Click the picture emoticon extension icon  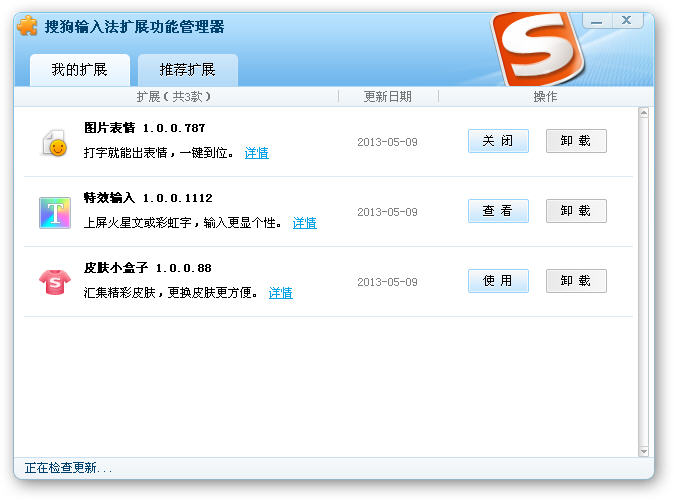pyautogui.click(x=55, y=143)
